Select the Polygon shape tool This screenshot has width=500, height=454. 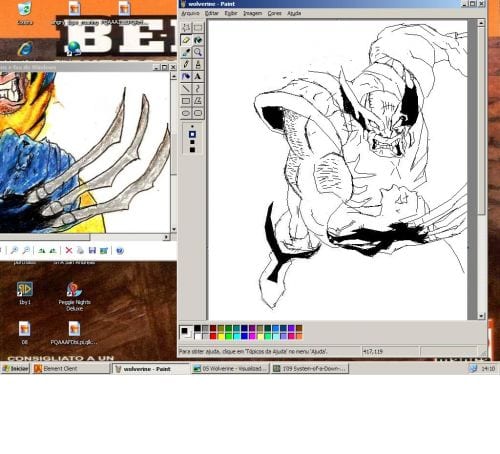coord(198,101)
